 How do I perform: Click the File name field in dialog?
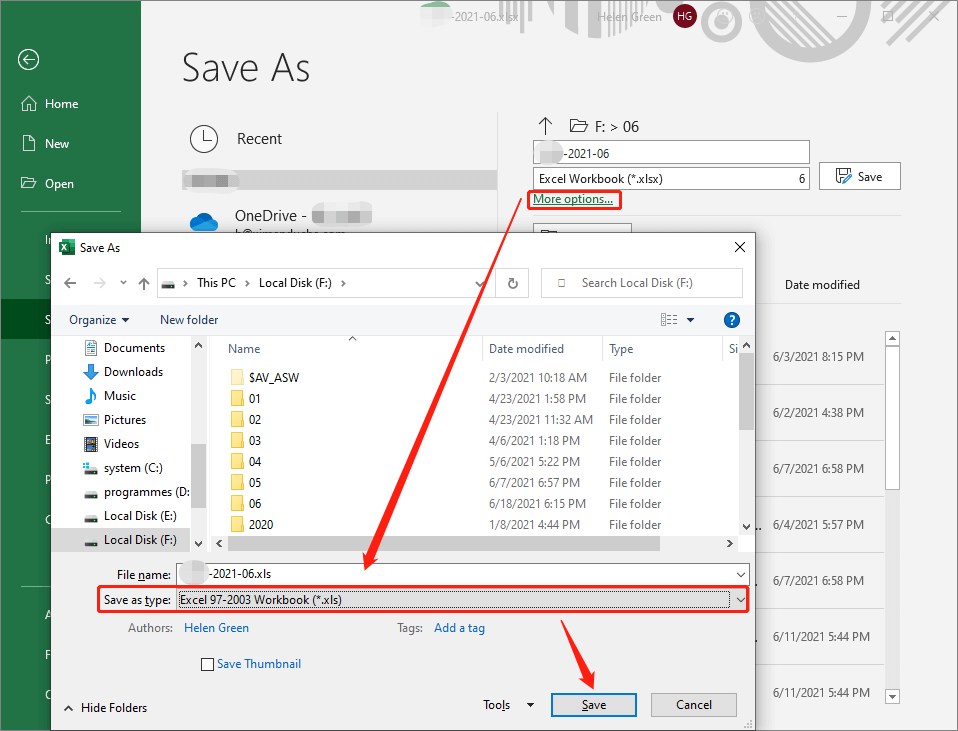(463, 574)
